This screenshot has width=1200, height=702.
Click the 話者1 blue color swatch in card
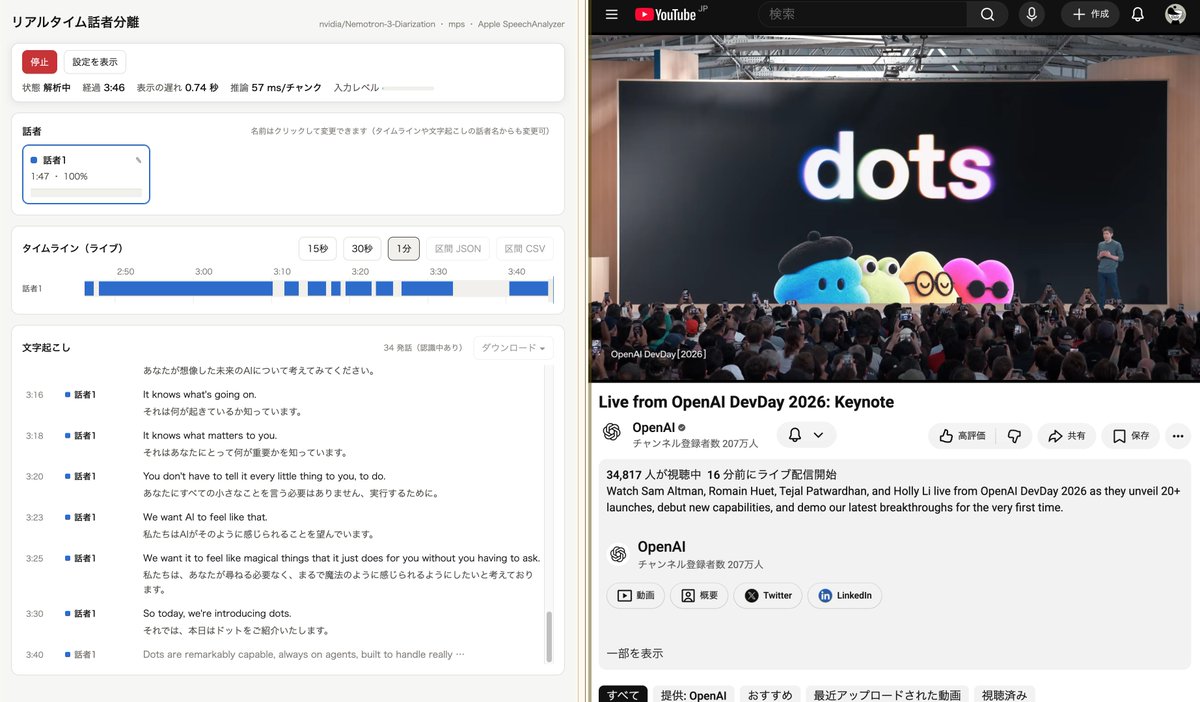point(34,160)
